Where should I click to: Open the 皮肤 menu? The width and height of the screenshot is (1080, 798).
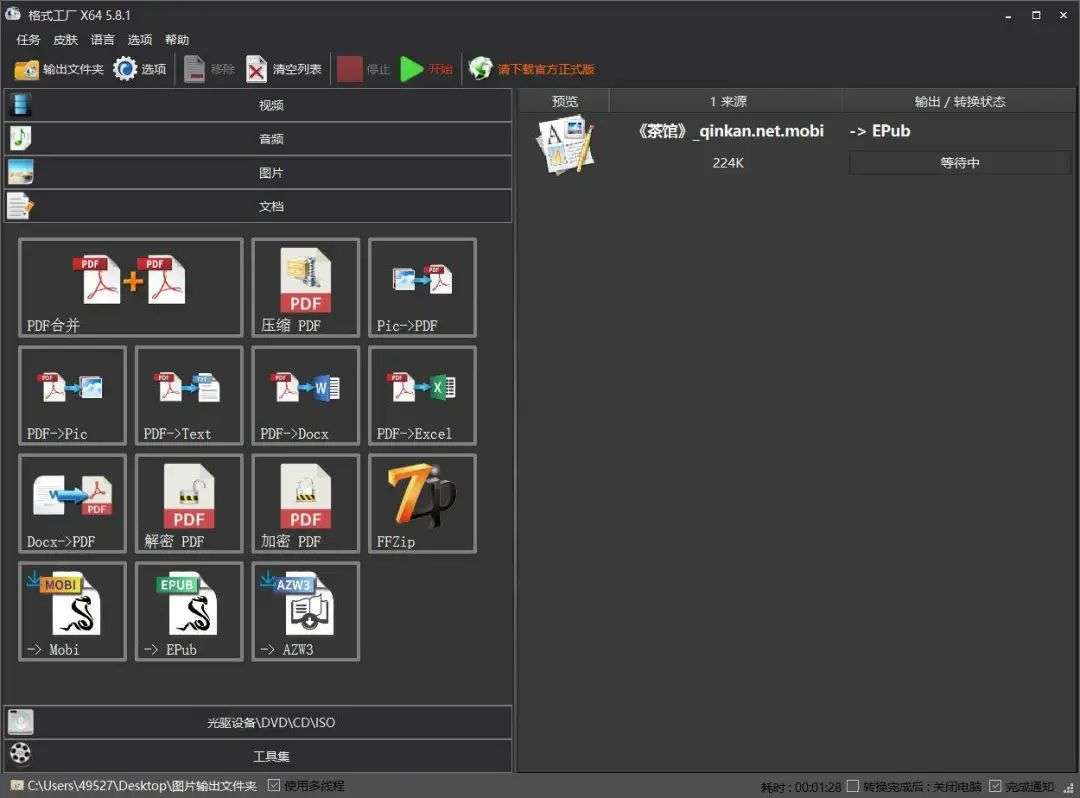click(65, 40)
